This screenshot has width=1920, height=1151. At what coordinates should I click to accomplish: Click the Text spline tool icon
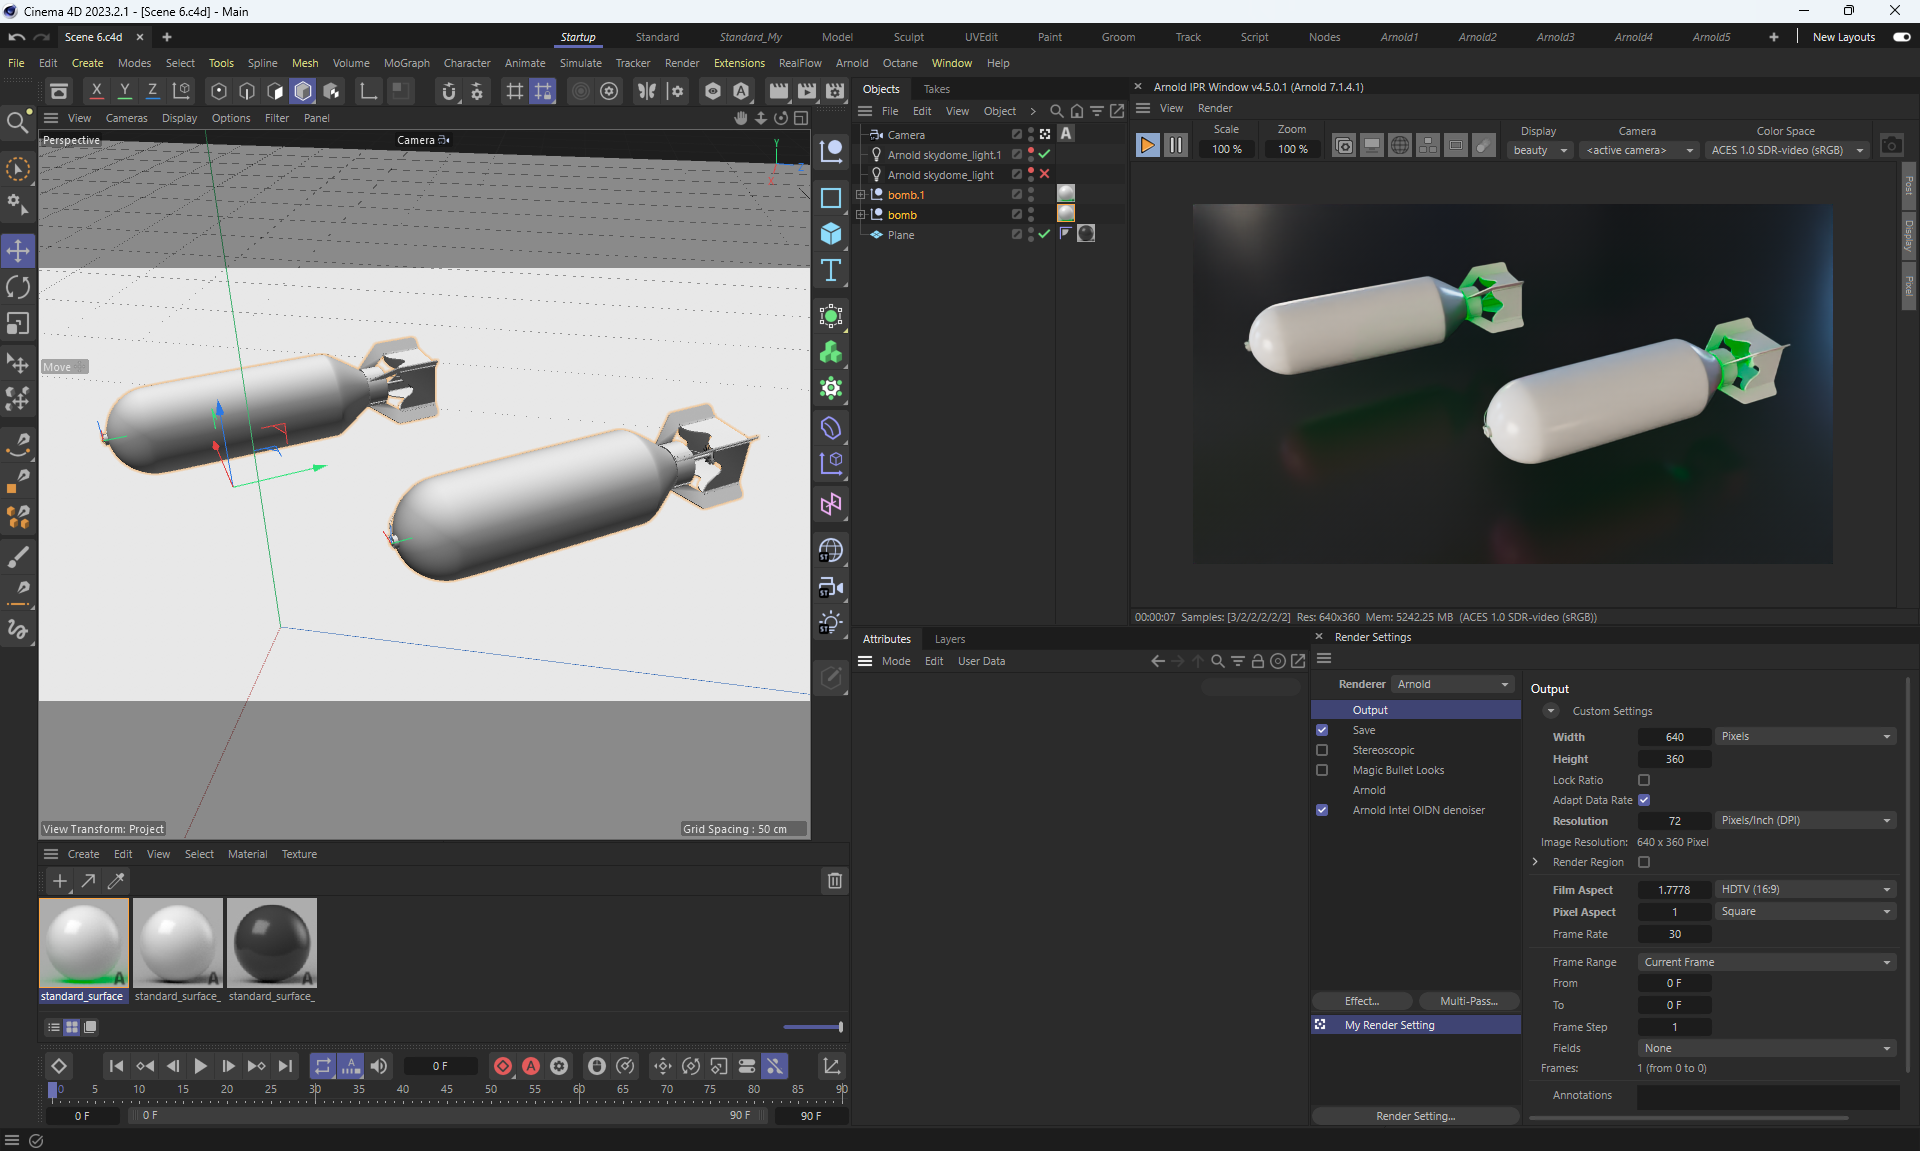click(831, 271)
